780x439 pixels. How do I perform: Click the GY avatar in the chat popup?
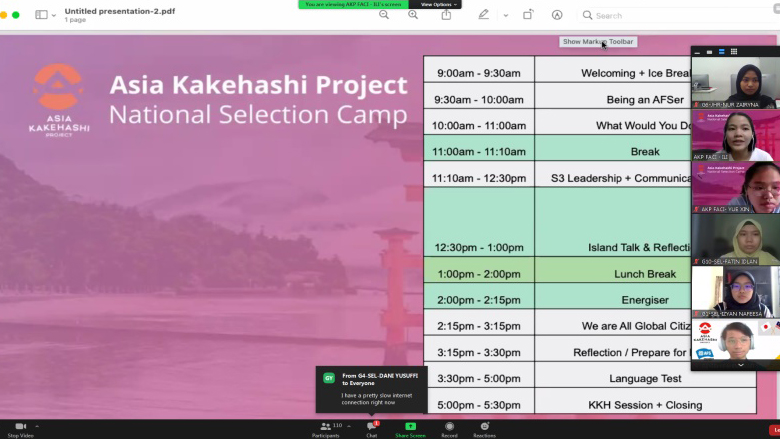(329, 378)
